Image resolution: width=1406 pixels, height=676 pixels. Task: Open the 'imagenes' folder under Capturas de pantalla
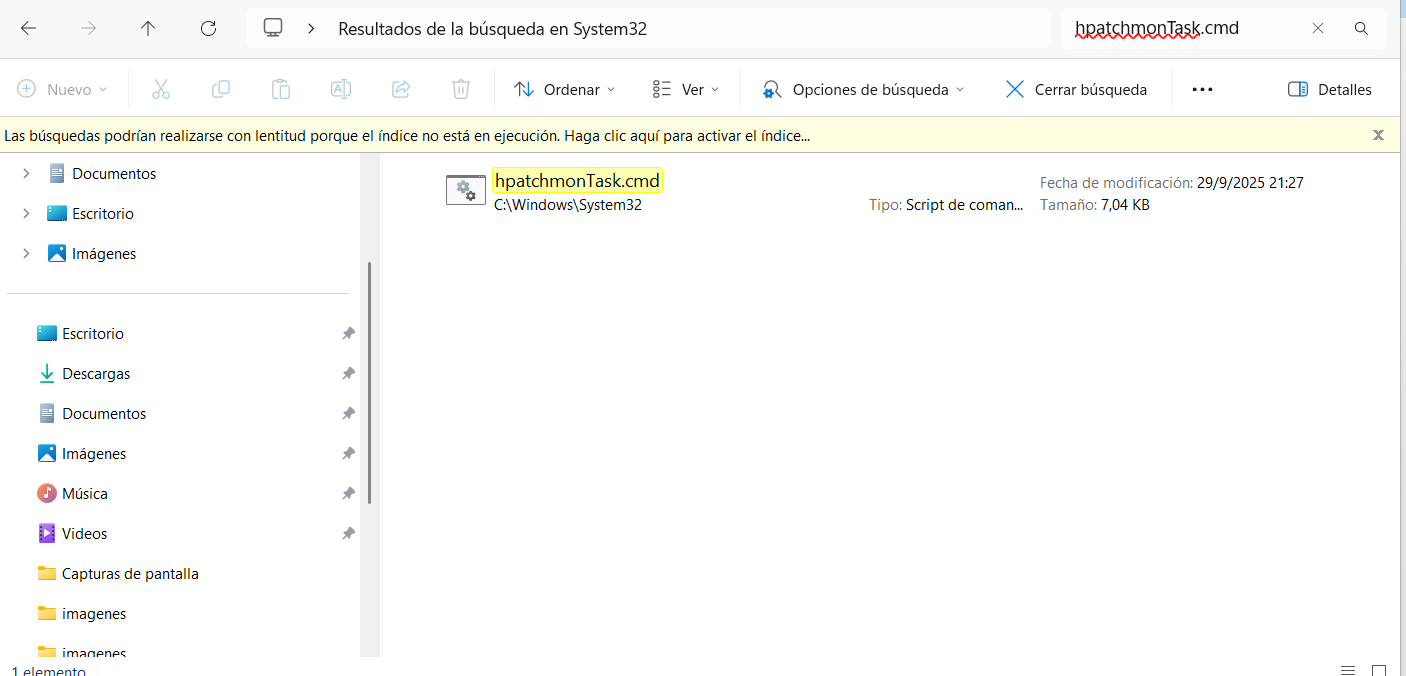click(82, 613)
